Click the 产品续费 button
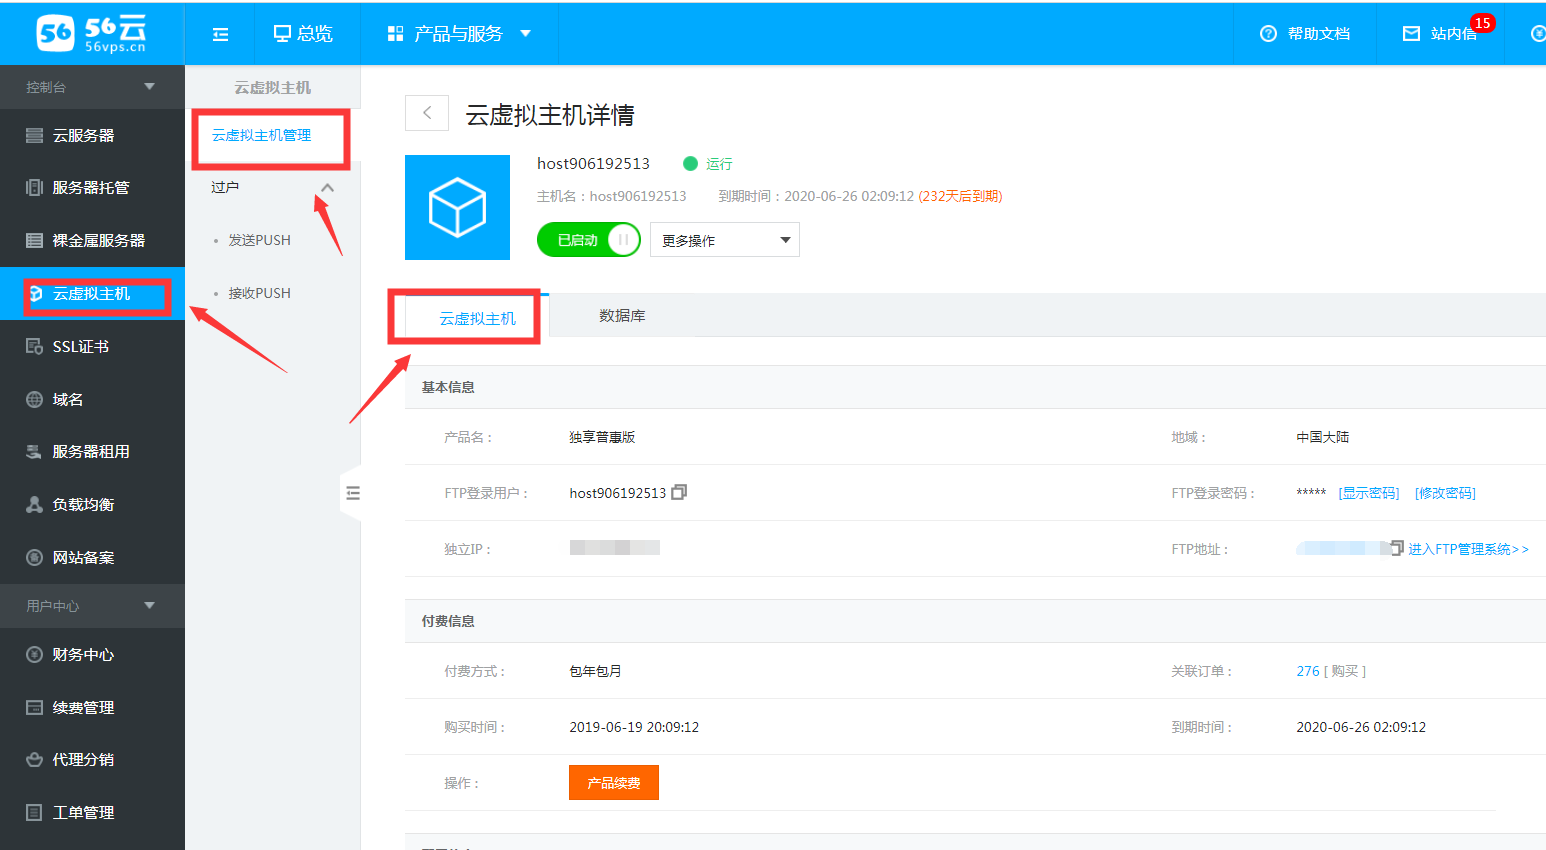This screenshot has height=850, width=1546. coord(613,783)
